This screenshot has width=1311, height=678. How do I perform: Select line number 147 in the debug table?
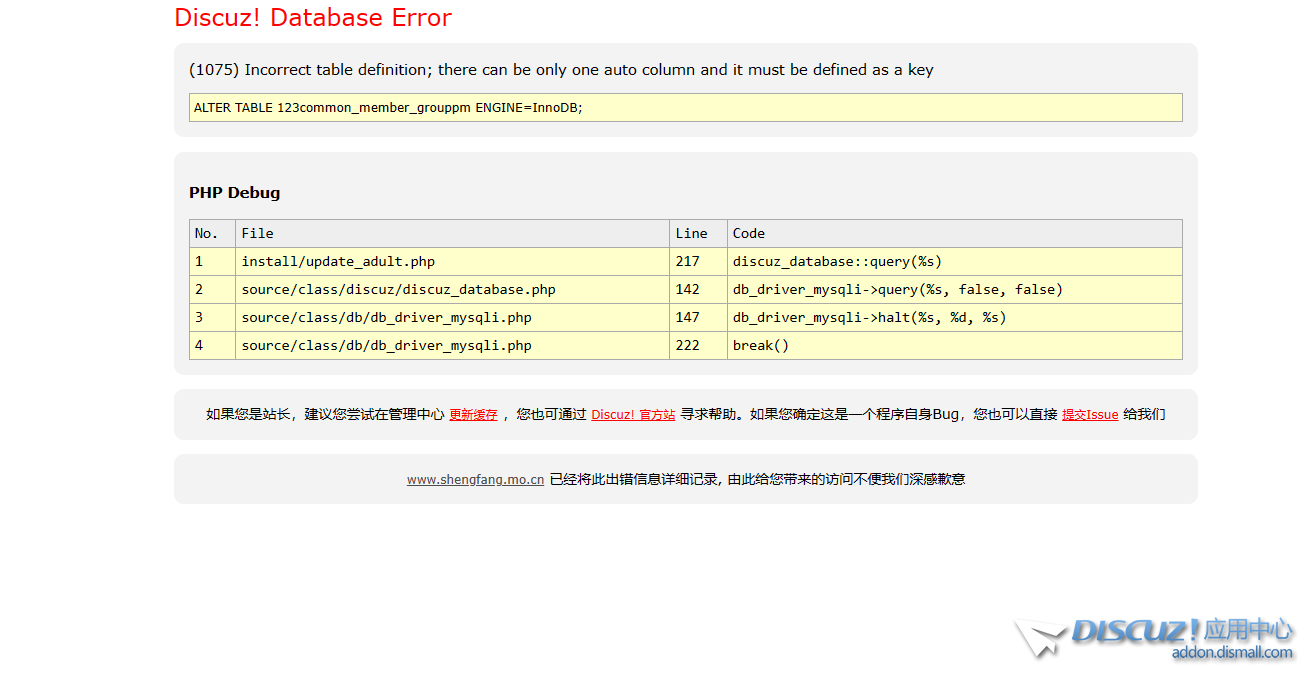[x=690, y=317]
